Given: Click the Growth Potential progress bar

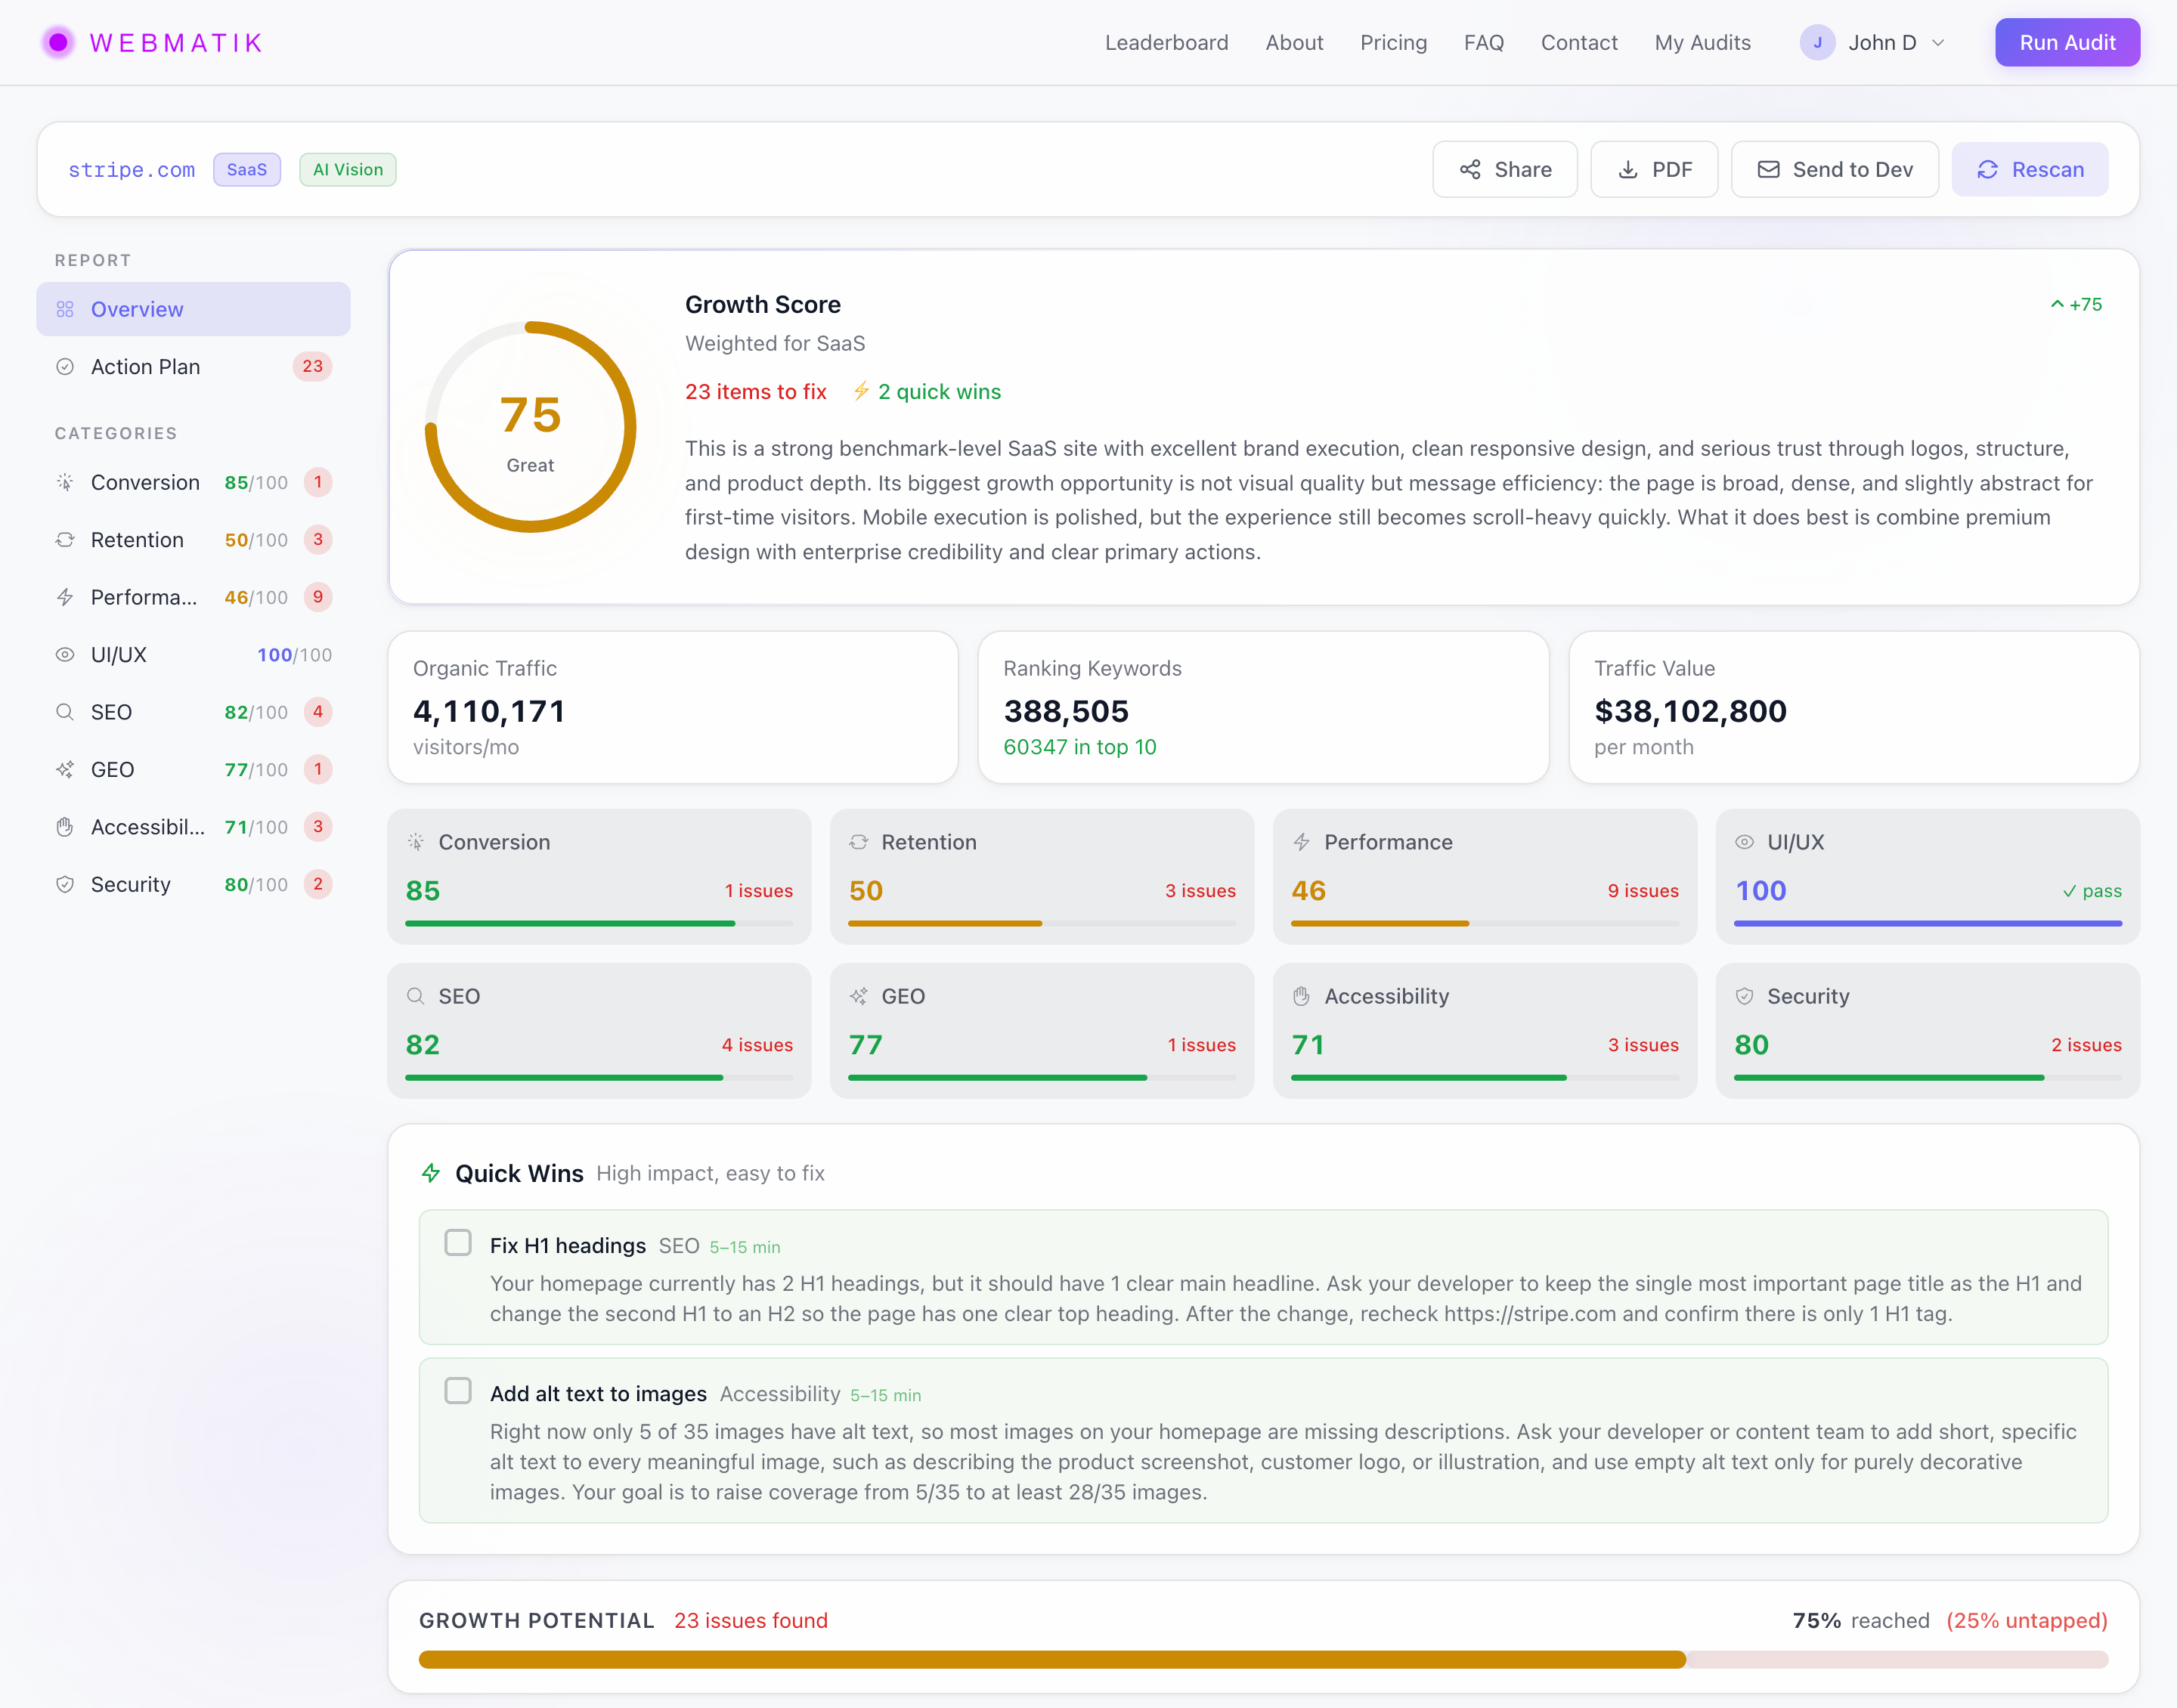Looking at the screenshot, I should tap(1262, 1659).
